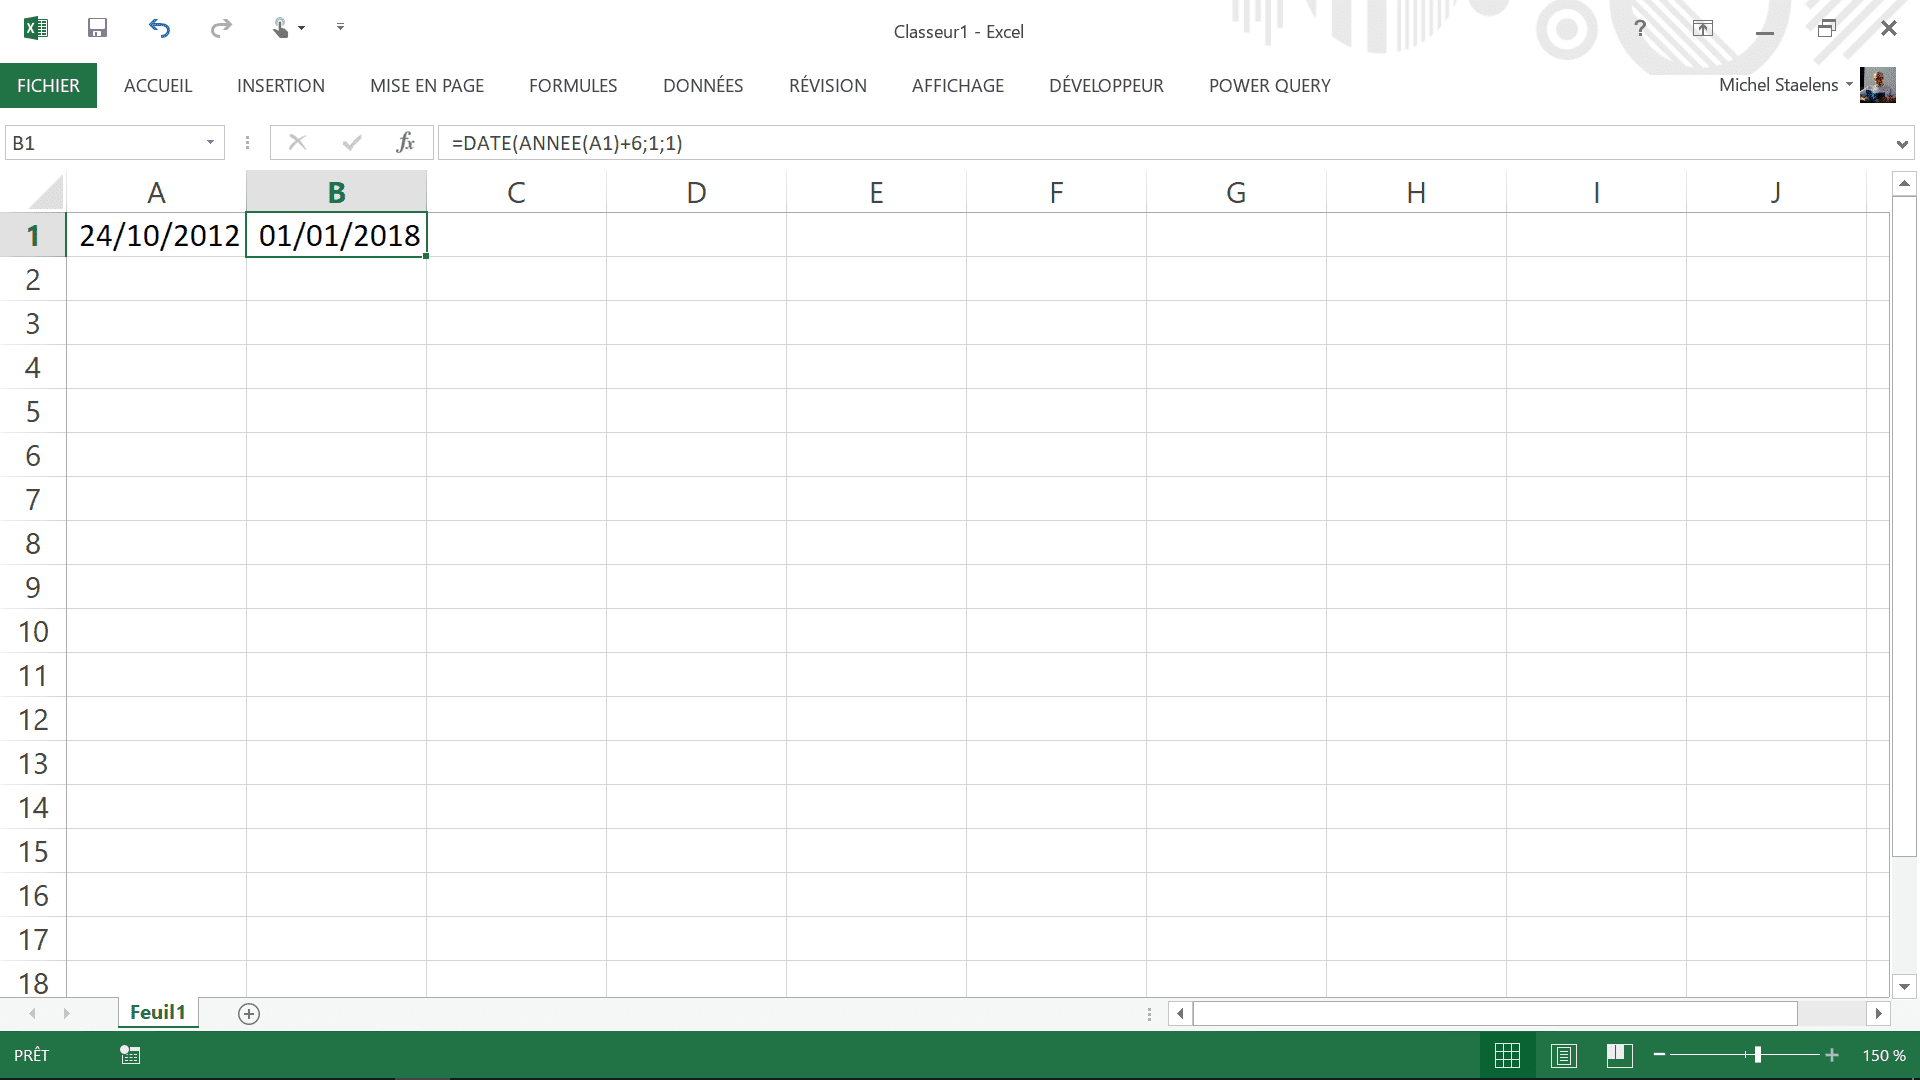Viewport: 1920px width, 1080px height.
Task: Click the Redo arrow icon
Action: (x=221, y=28)
